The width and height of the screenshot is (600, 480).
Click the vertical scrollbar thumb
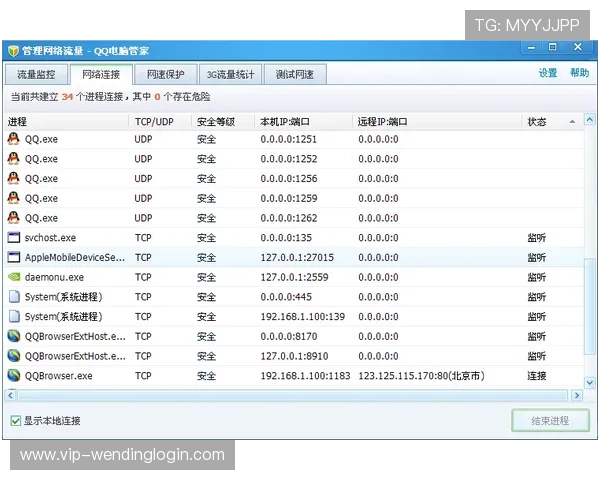click(590, 307)
